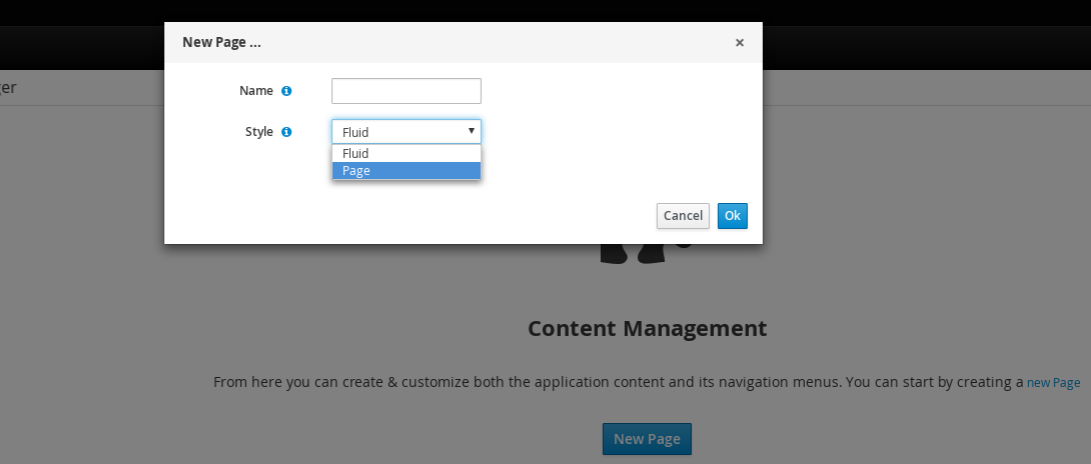Click the "From here you can create" description text
The height and width of the screenshot is (464, 1091).
click(600, 382)
